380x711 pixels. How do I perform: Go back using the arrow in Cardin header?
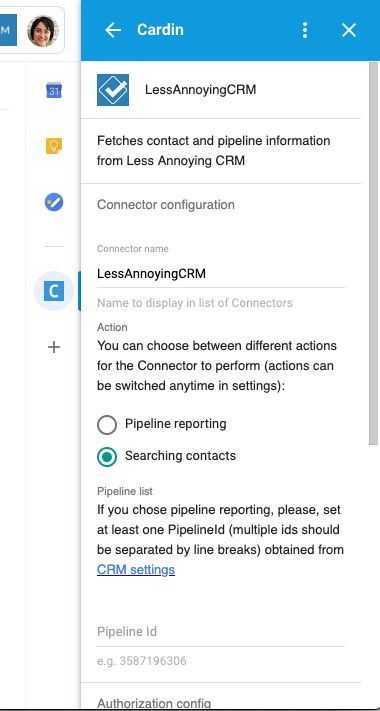pyautogui.click(x=113, y=30)
